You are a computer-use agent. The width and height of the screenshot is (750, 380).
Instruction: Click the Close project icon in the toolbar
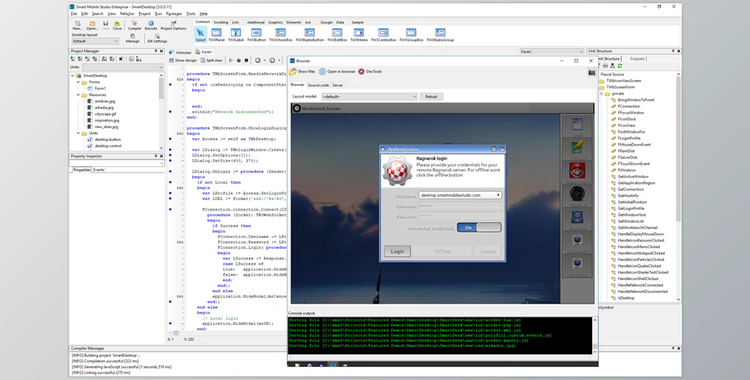[117, 24]
